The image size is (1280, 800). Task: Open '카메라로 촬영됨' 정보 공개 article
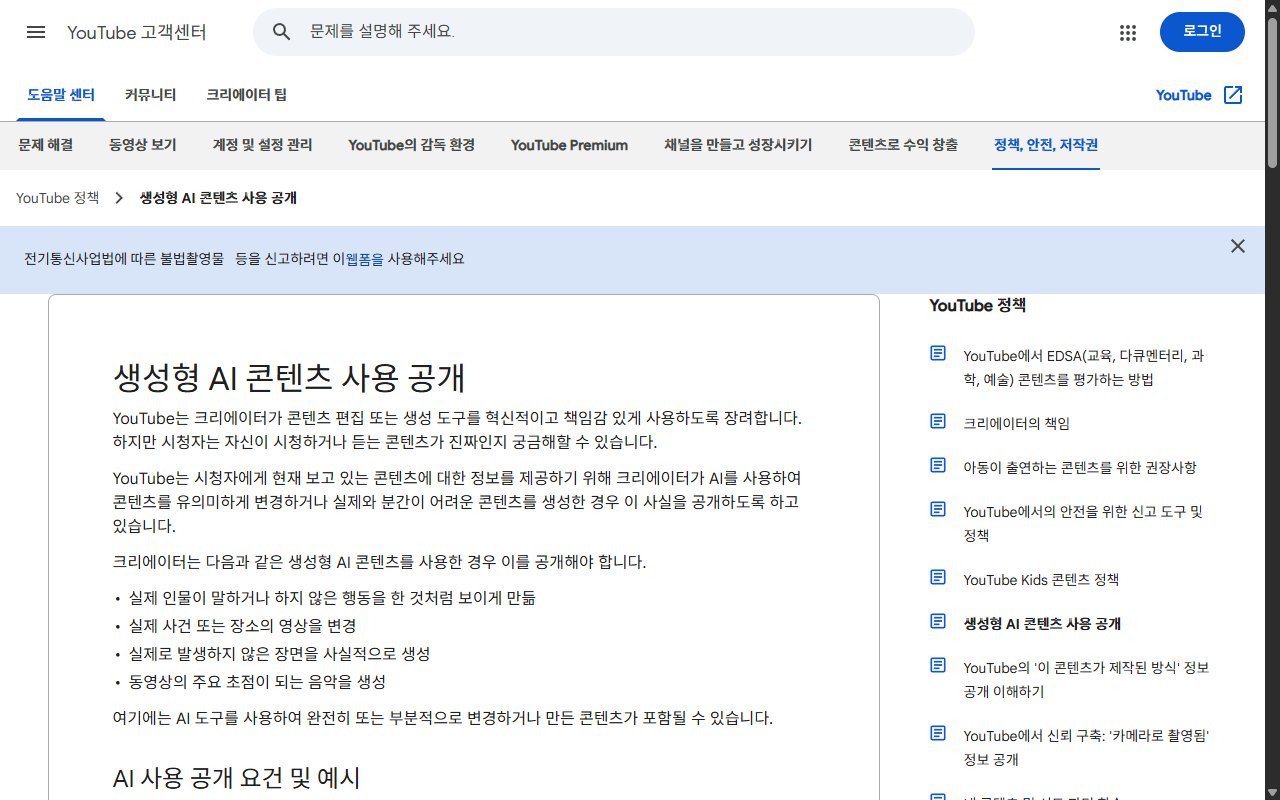coord(1087,748)
